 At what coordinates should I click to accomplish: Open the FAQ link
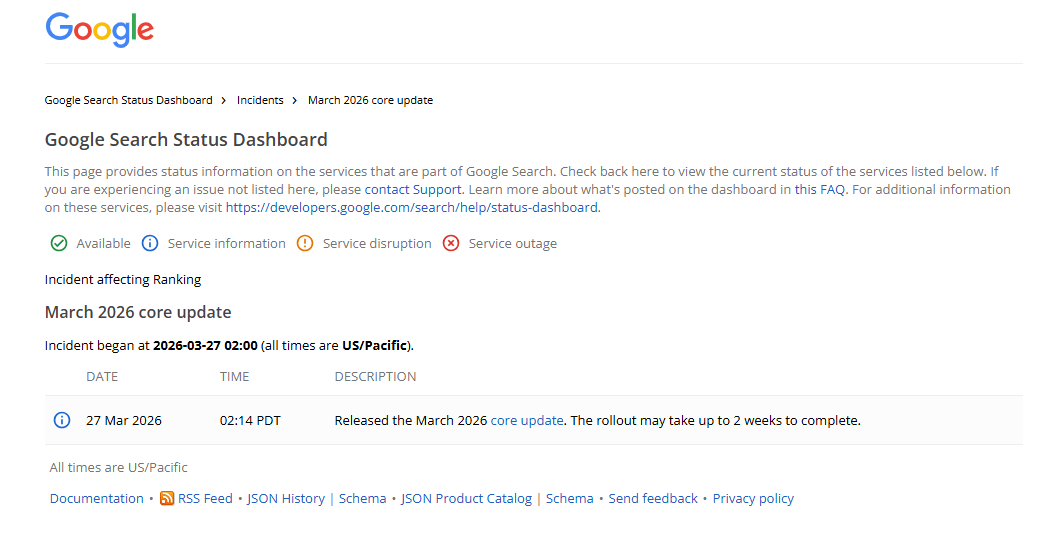832,189
